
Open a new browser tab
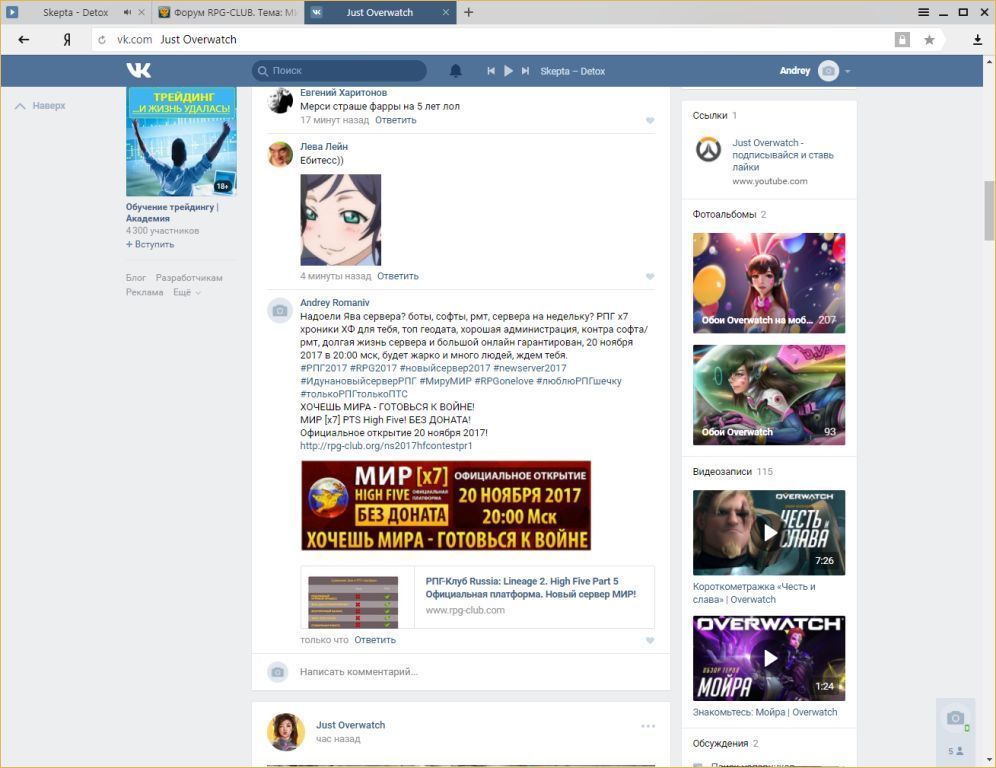point(469,12)
